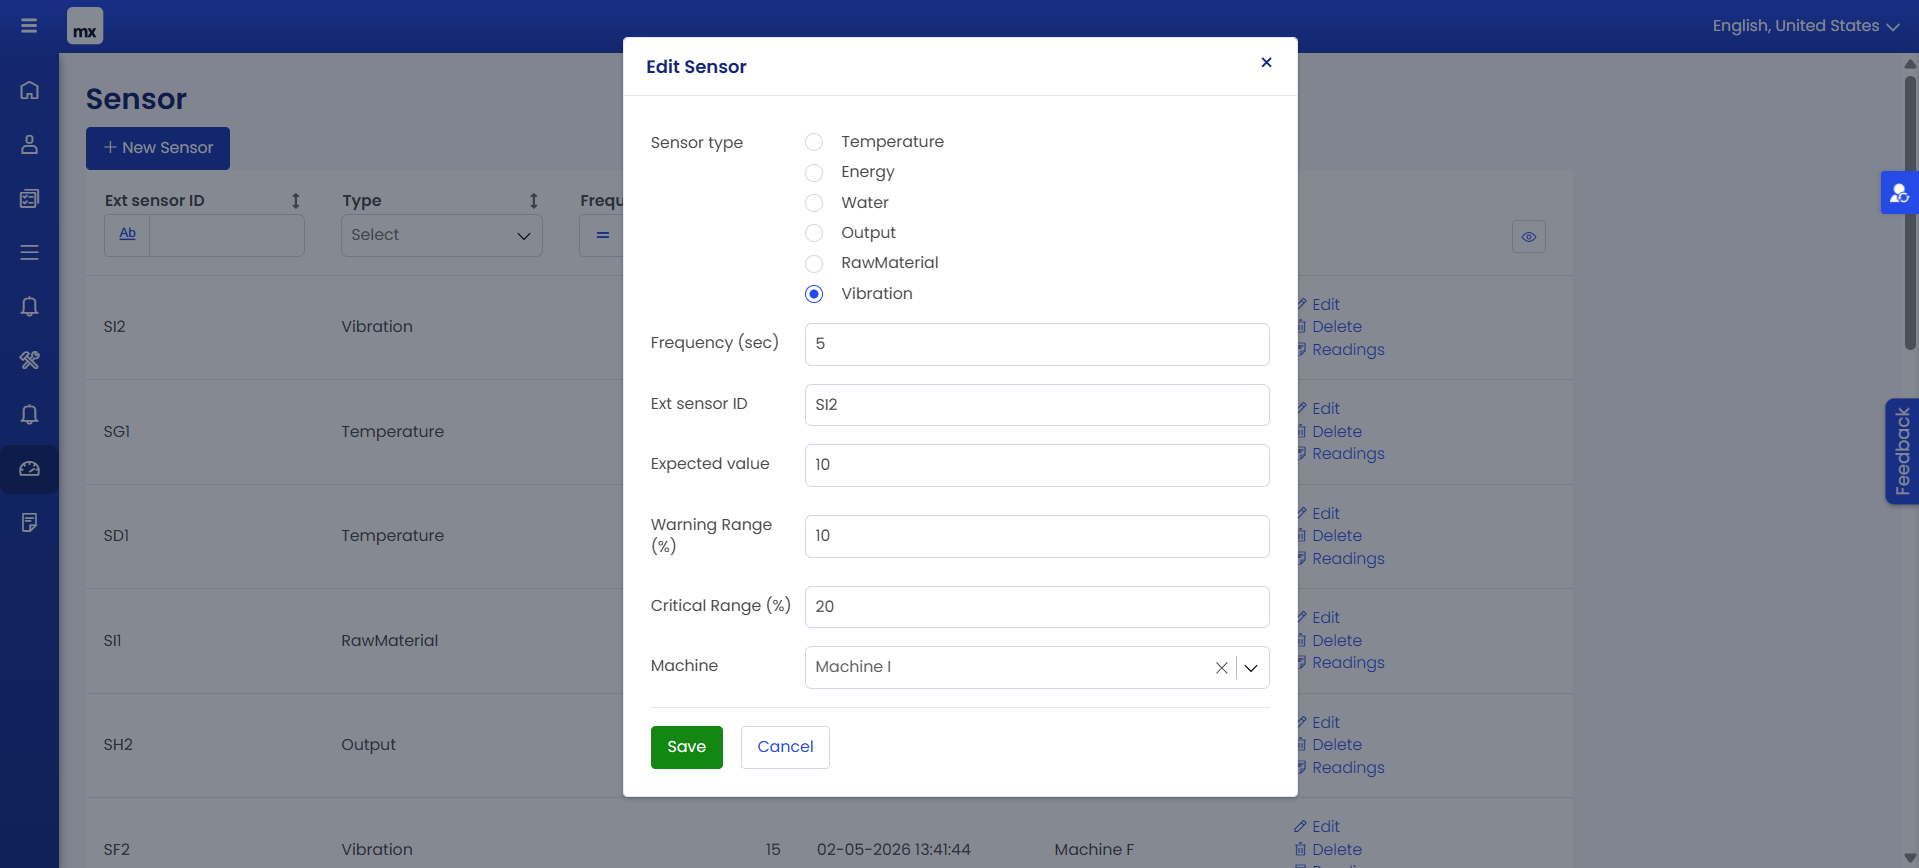1919x868 pixels.
Task: Click the Warning Range (%) field
Action: [1037, 536]
